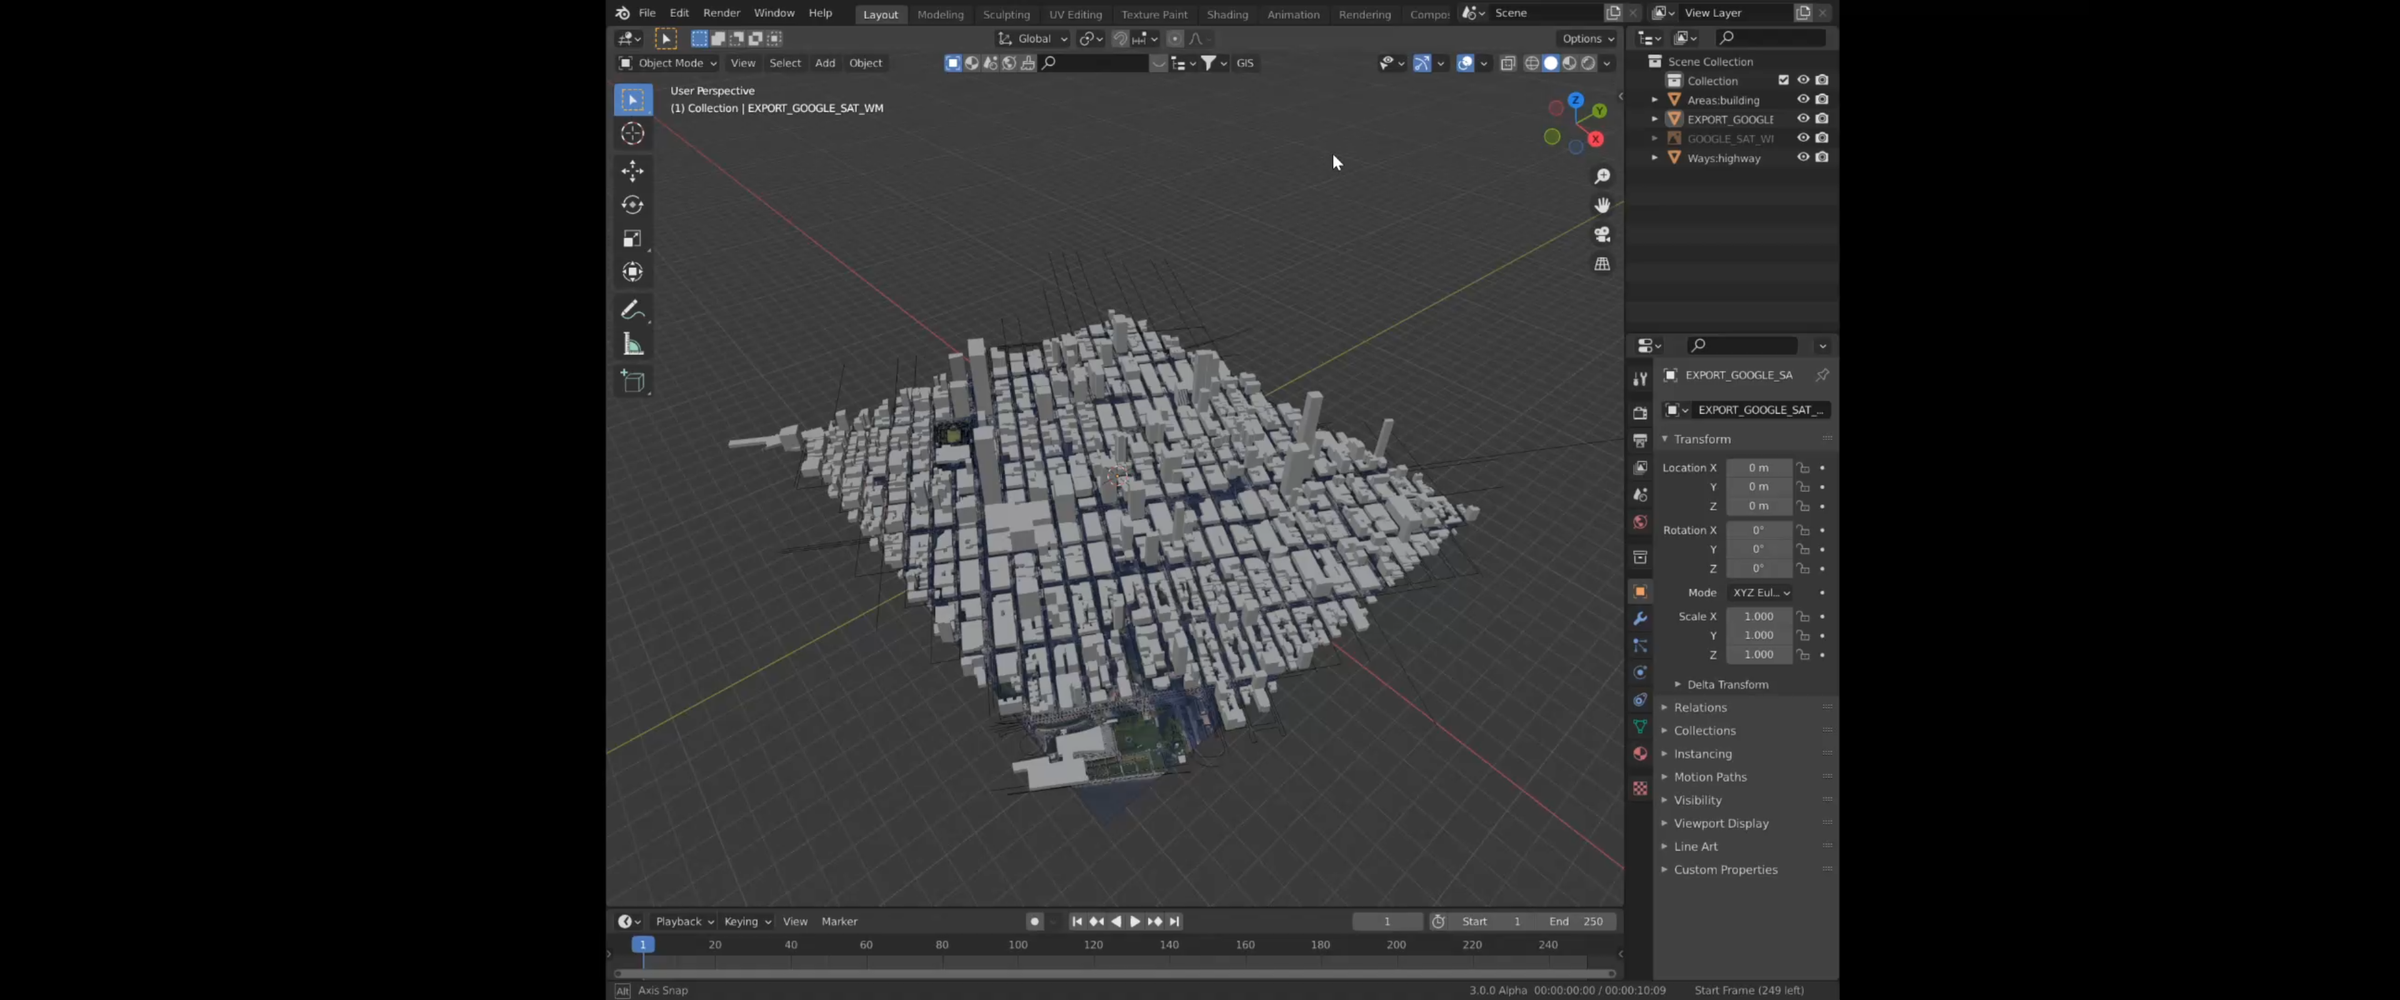Image resolution: width=2400 pixels, height=1000 pixels.
Task: Toggle visibility of Ways:highway object
Action: [x=1803, y=158]
